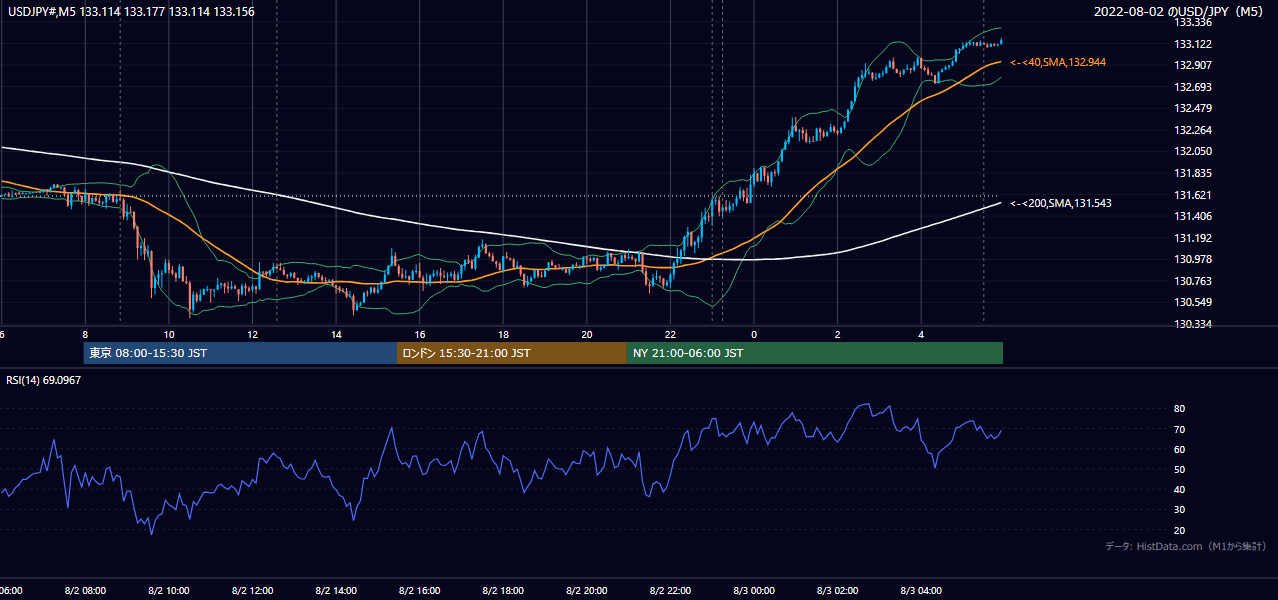Click the 8/2 14:00 time axis label
Image resolution: width=1278 pixels, height=600 pixels.
tap(336, 591)
